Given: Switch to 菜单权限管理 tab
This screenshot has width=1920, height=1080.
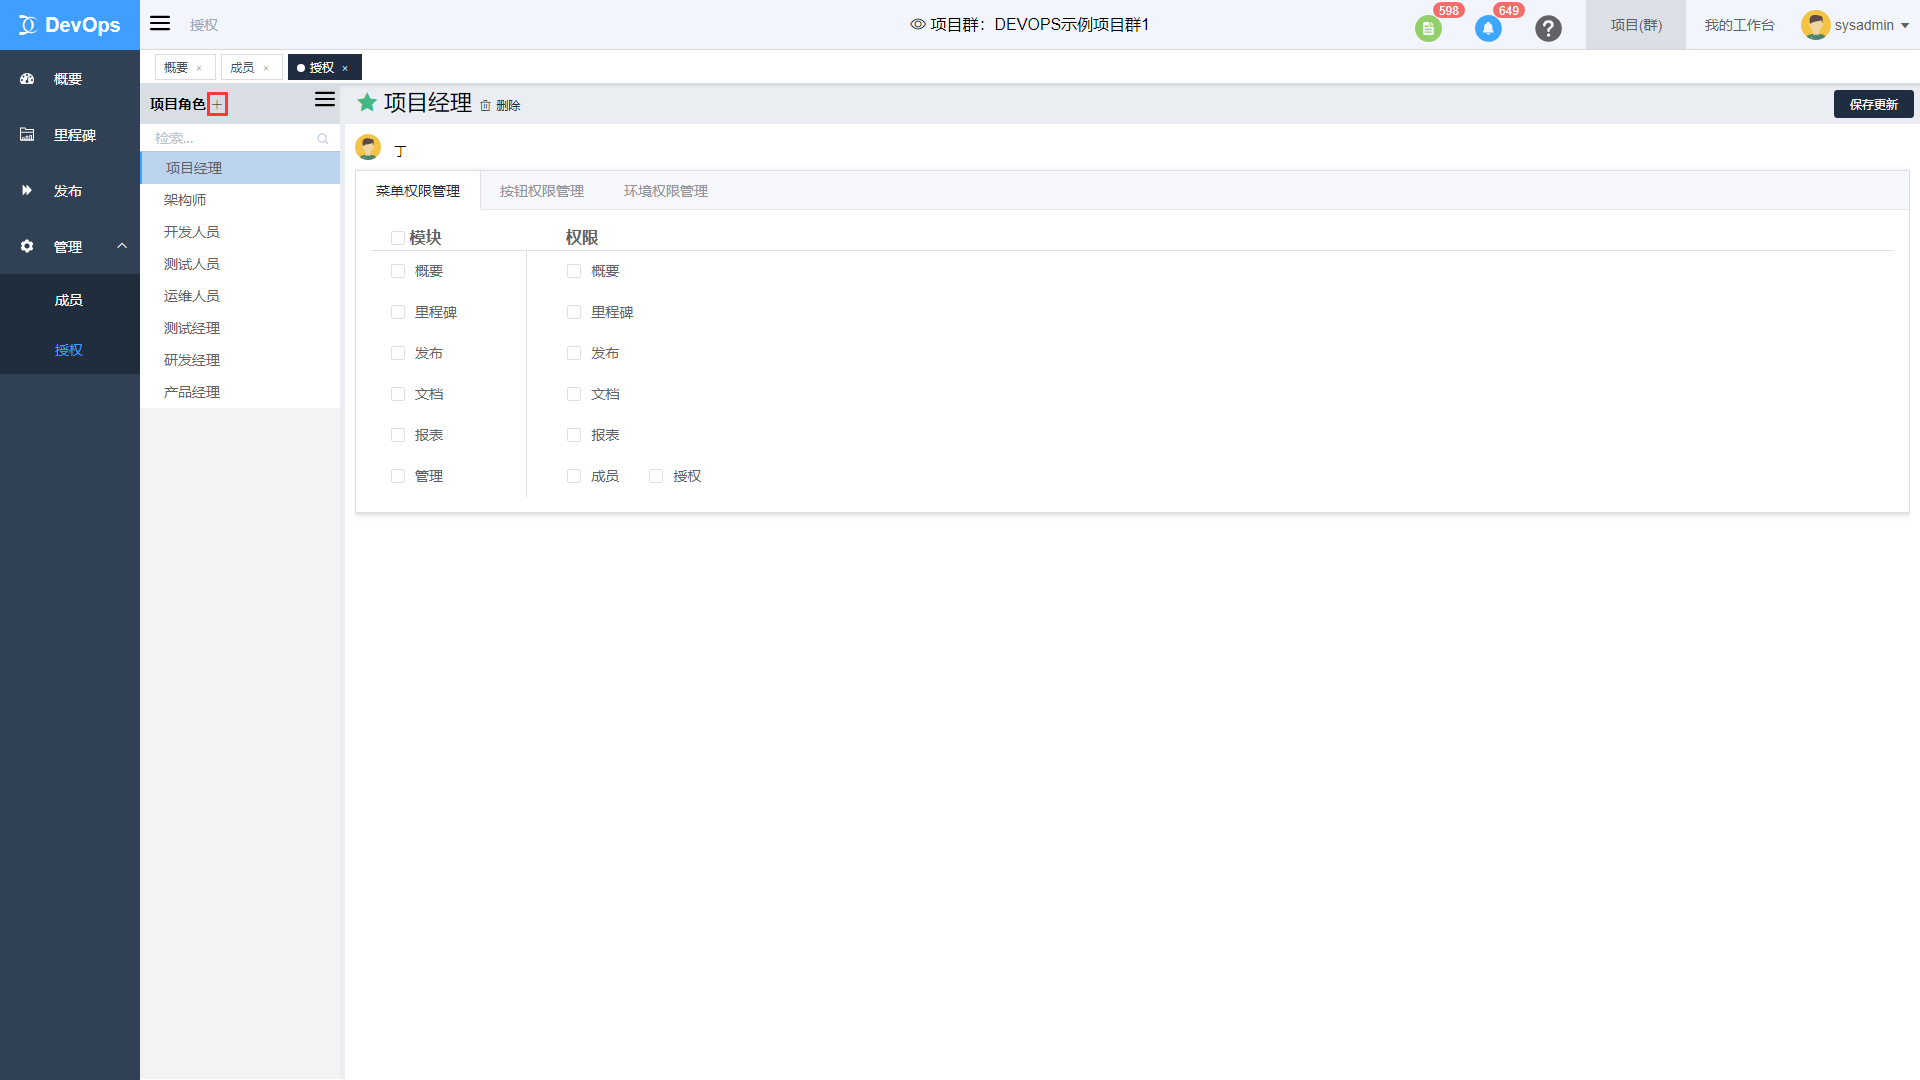Looking at the screenshot, I should coord(418,191).
